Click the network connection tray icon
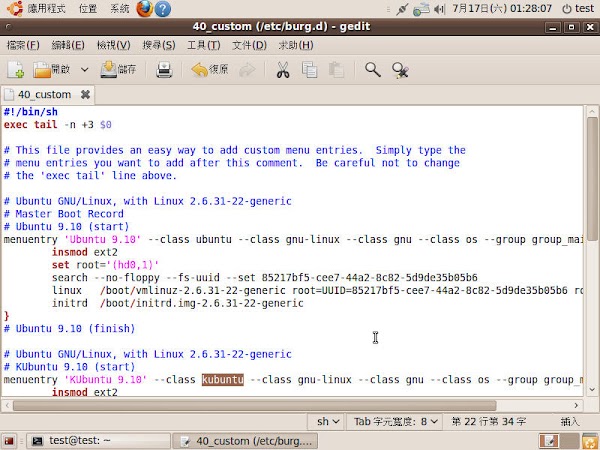This screenshot has height=450, width=600. 421,9
